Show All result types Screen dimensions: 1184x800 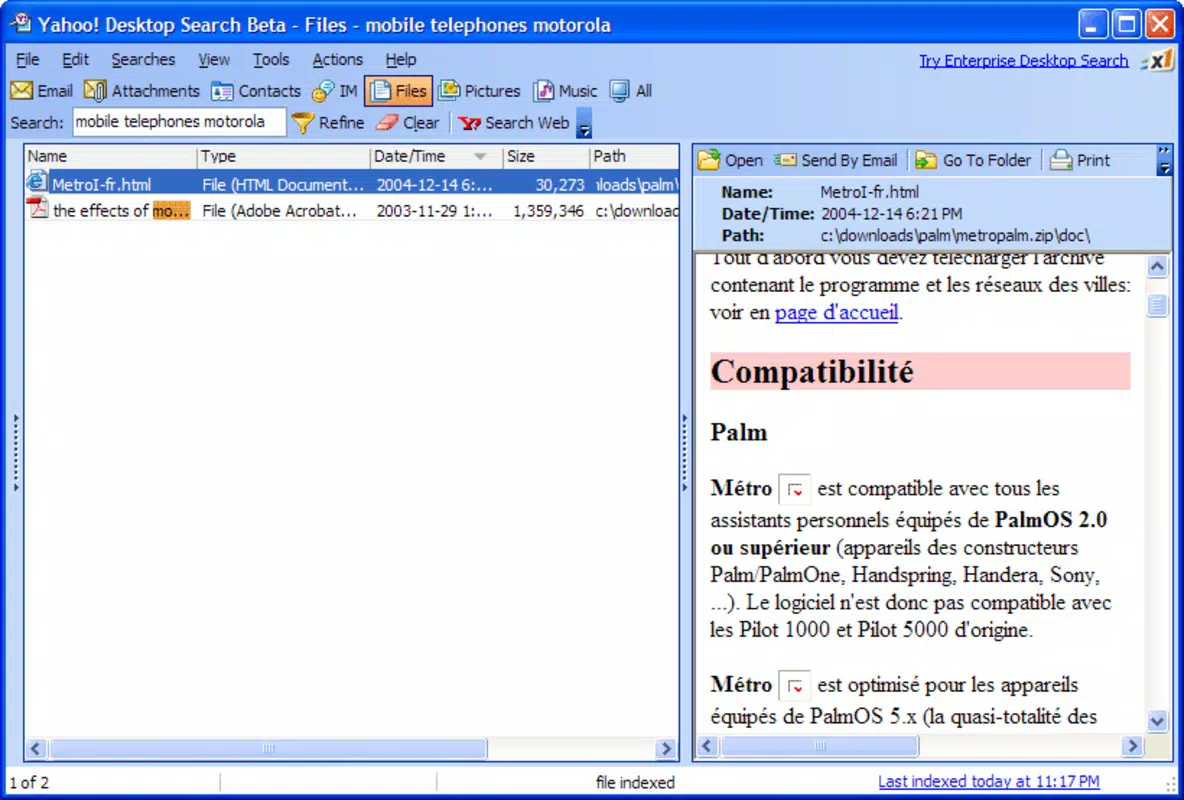pyautogui.click(x=631, y=91)
